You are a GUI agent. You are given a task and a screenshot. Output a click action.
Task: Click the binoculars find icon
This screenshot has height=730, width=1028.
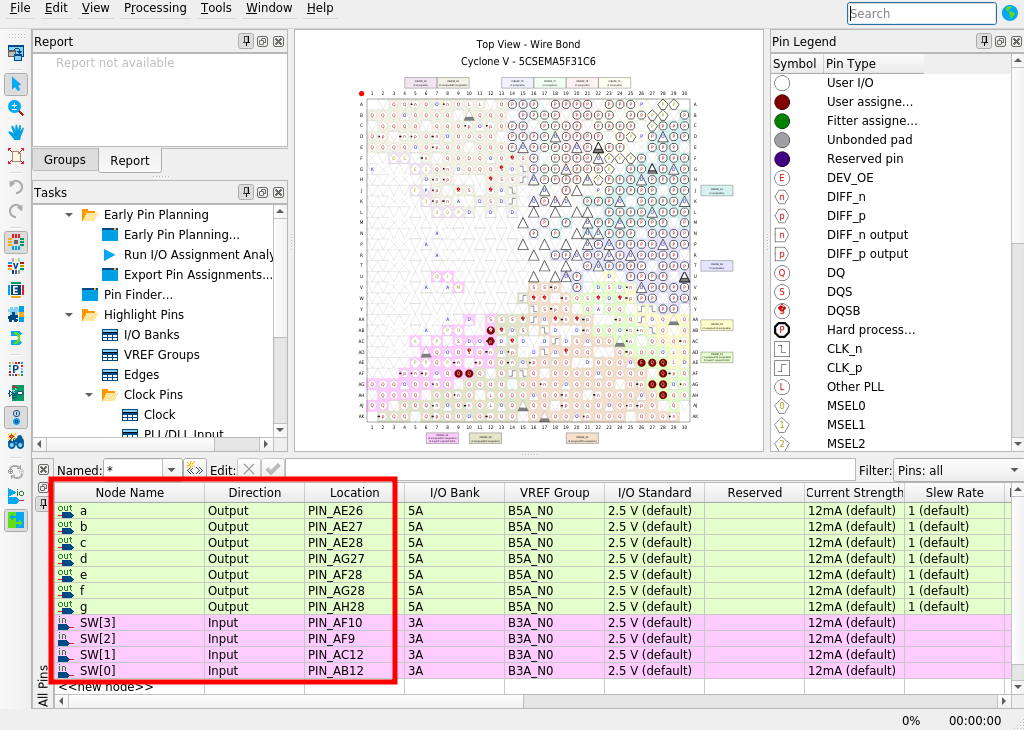pyautogui.click(x=16, y=441)
